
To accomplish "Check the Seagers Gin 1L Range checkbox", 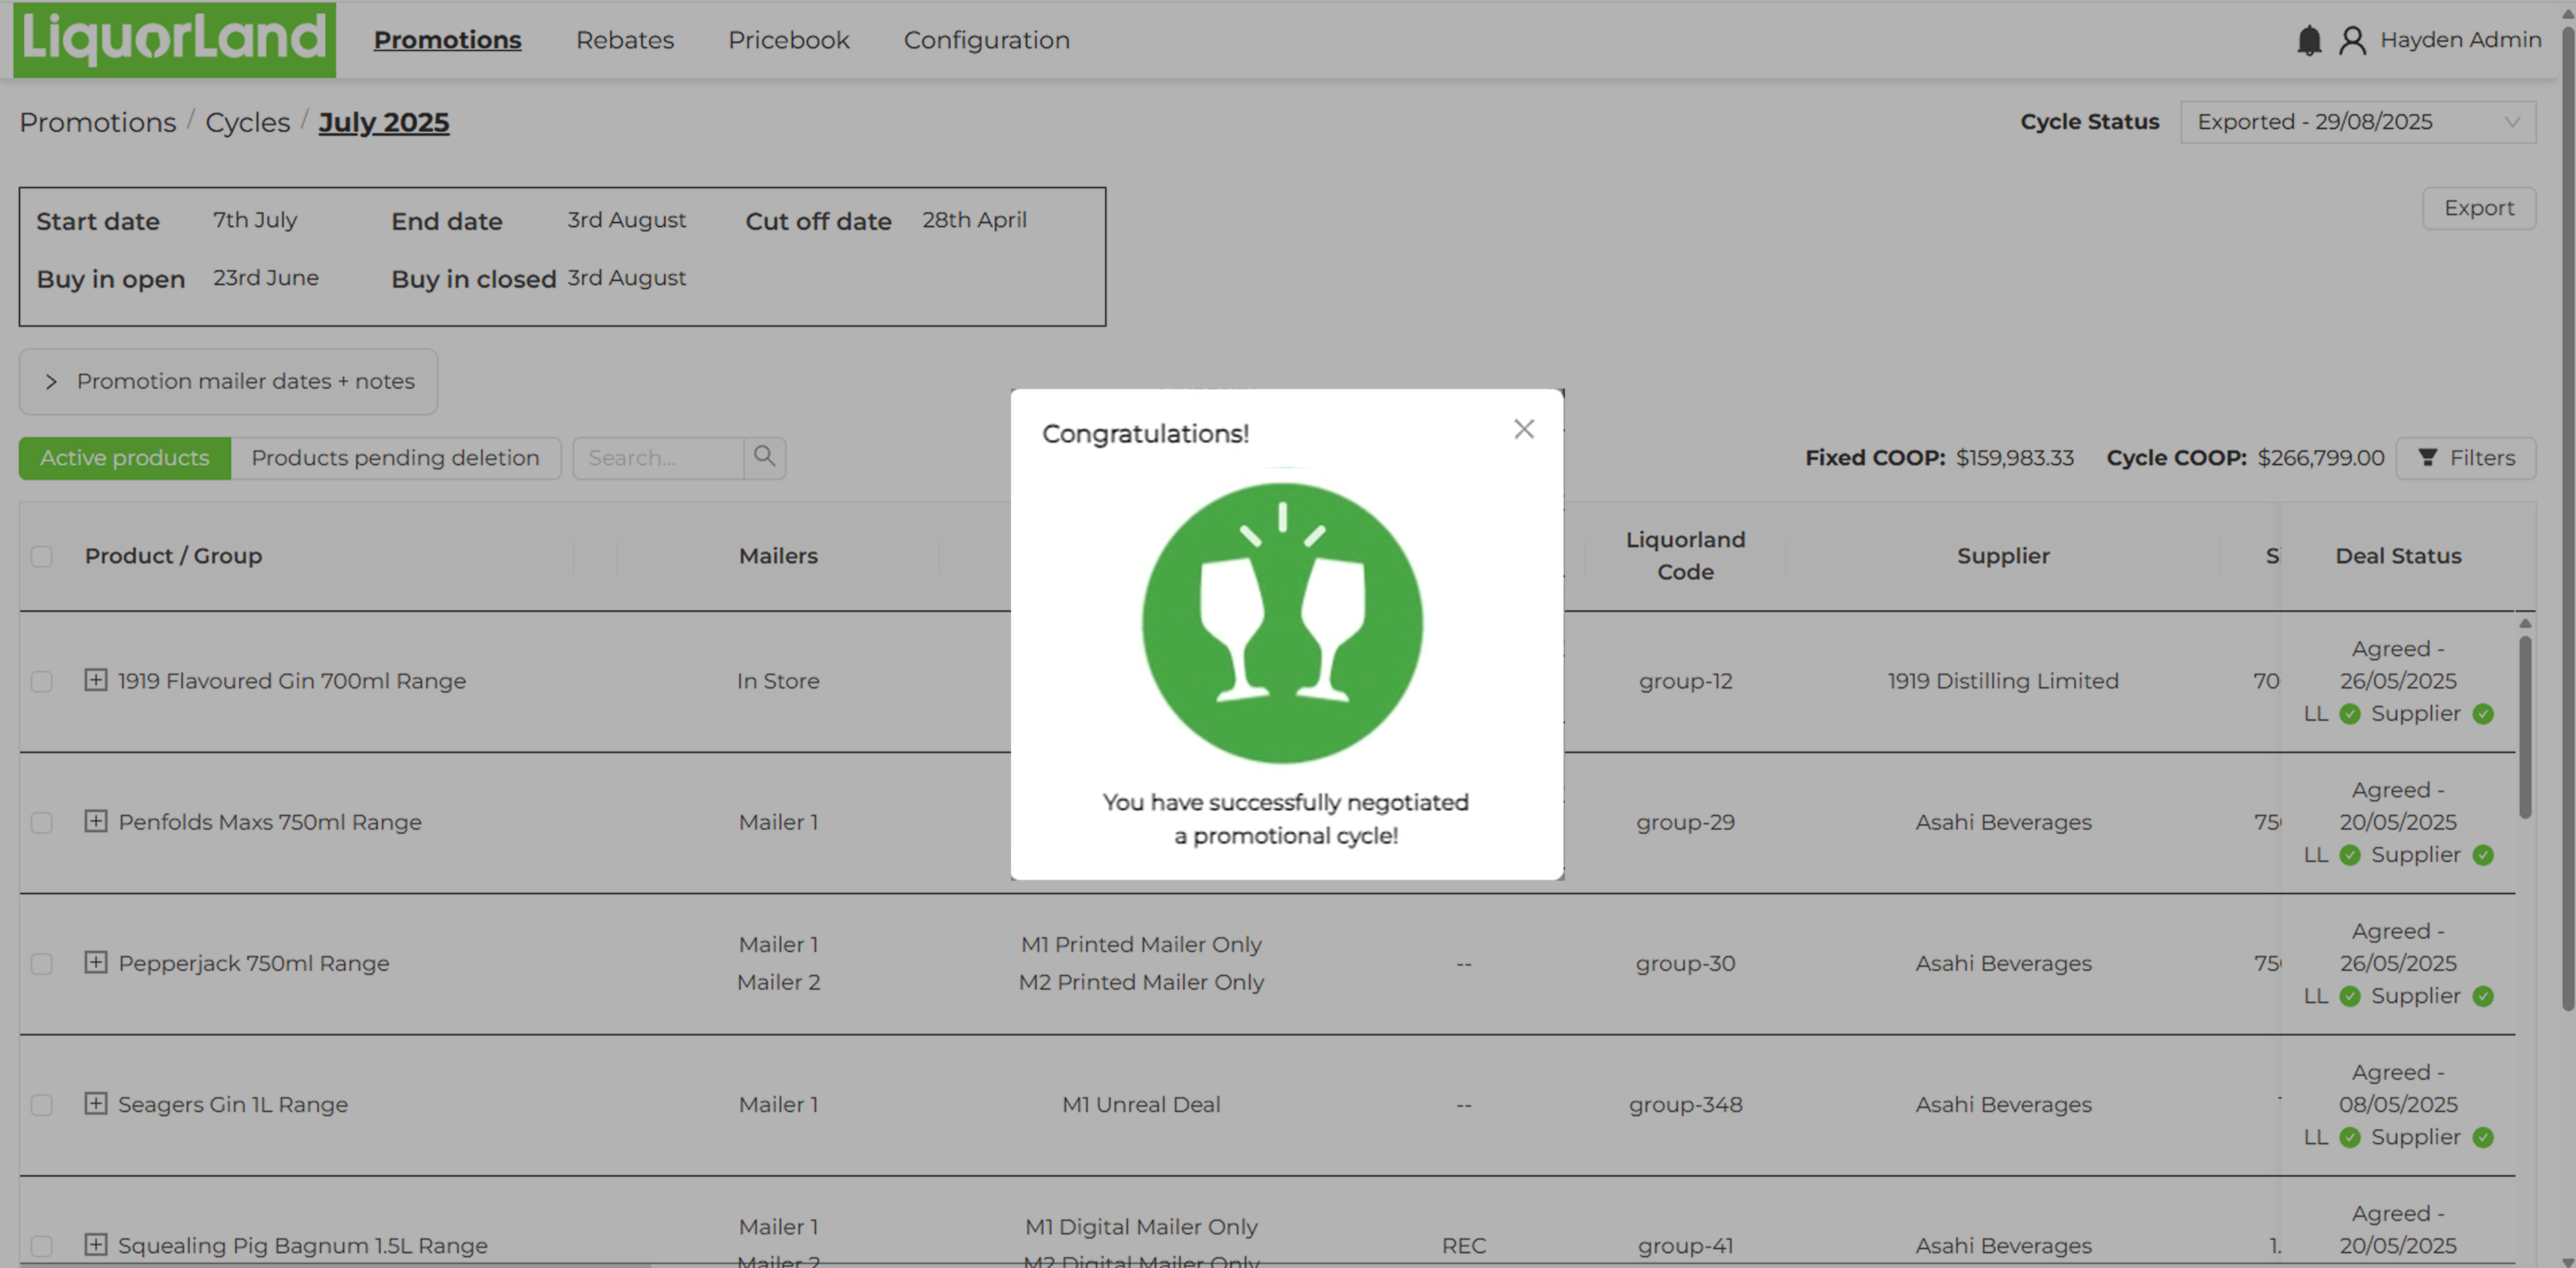I will click(x=42, y=1105).
